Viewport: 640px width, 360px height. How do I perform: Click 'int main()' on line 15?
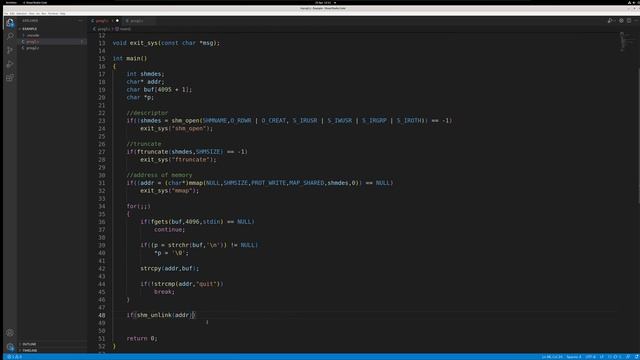(x=130, y=58)
